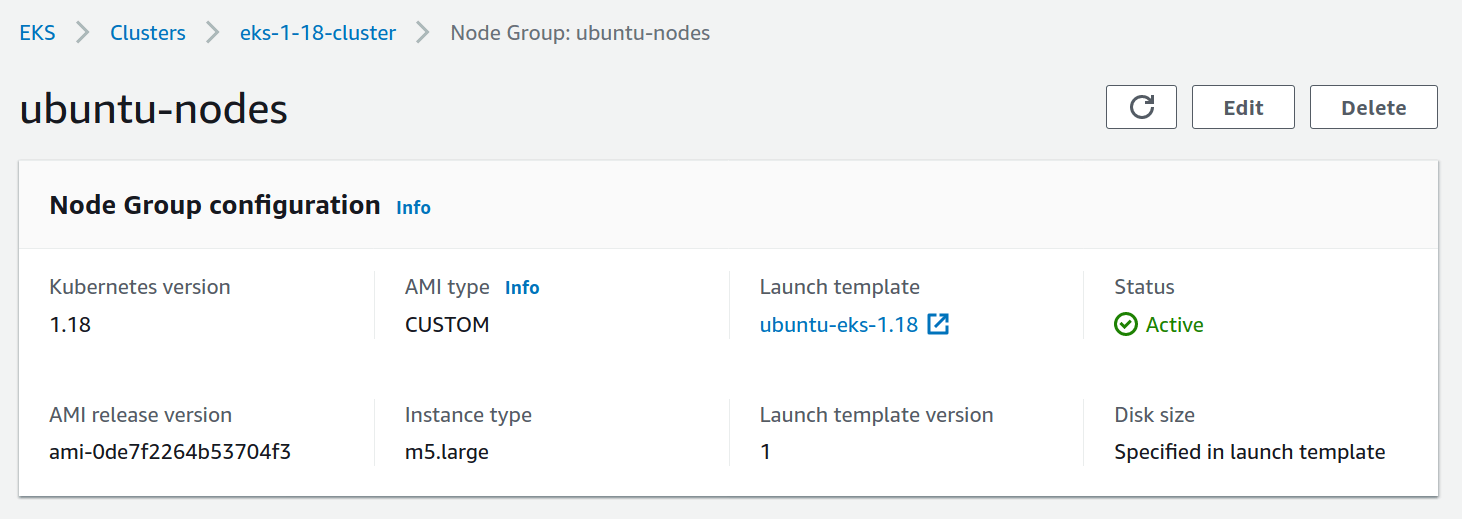Select launch template version value 1

[x=766, y=452]
